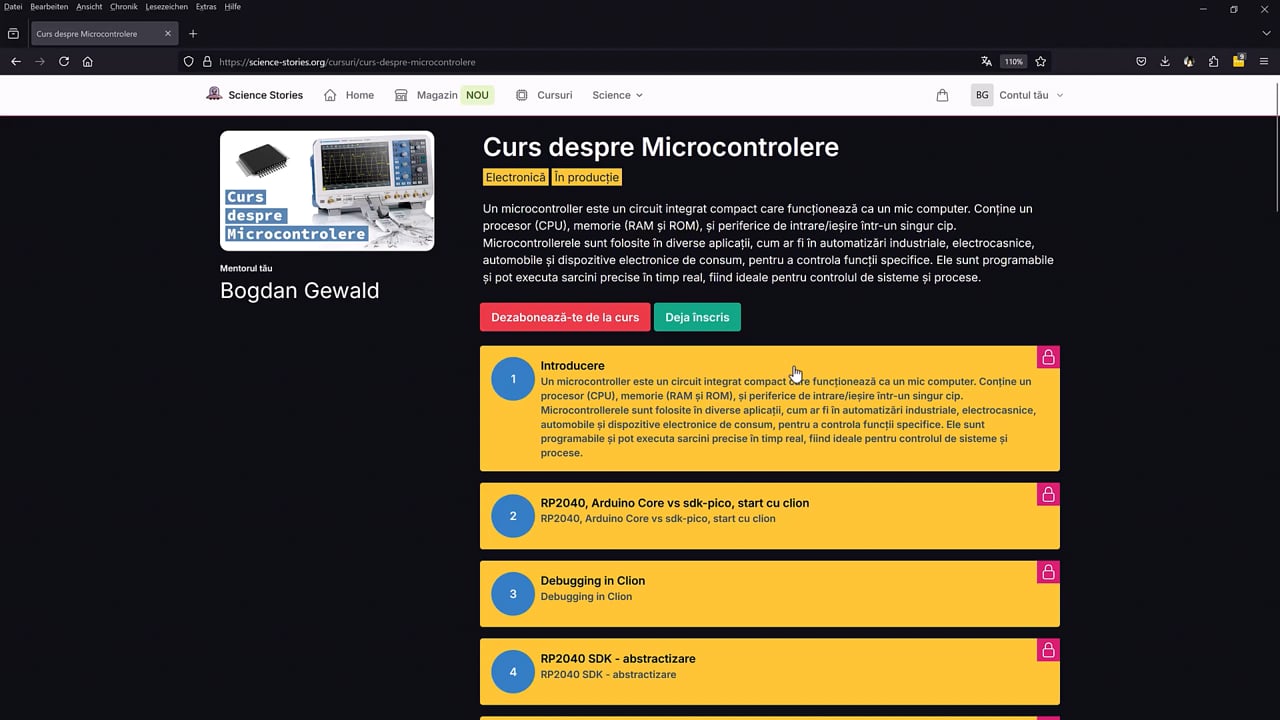Click the course cover thumbnail image
1280x720 pixels.
click(x=327, y=190)
